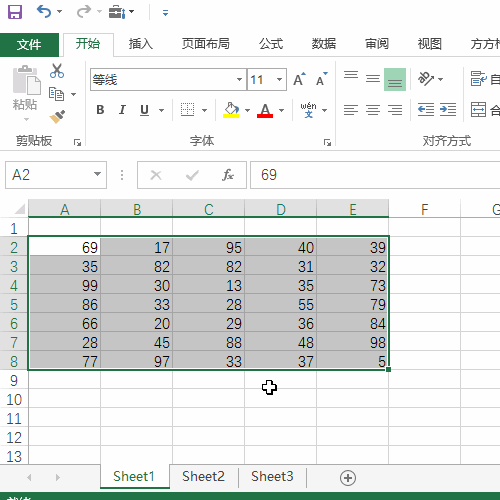Open the font size dropdown

pyautogui.click(x=279, y=80)
